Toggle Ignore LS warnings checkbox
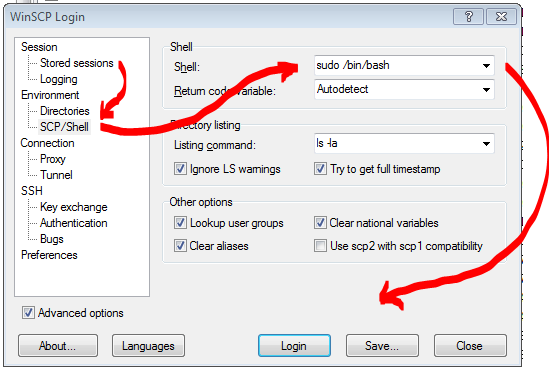The image size is (549, 367). coord(180,169)
